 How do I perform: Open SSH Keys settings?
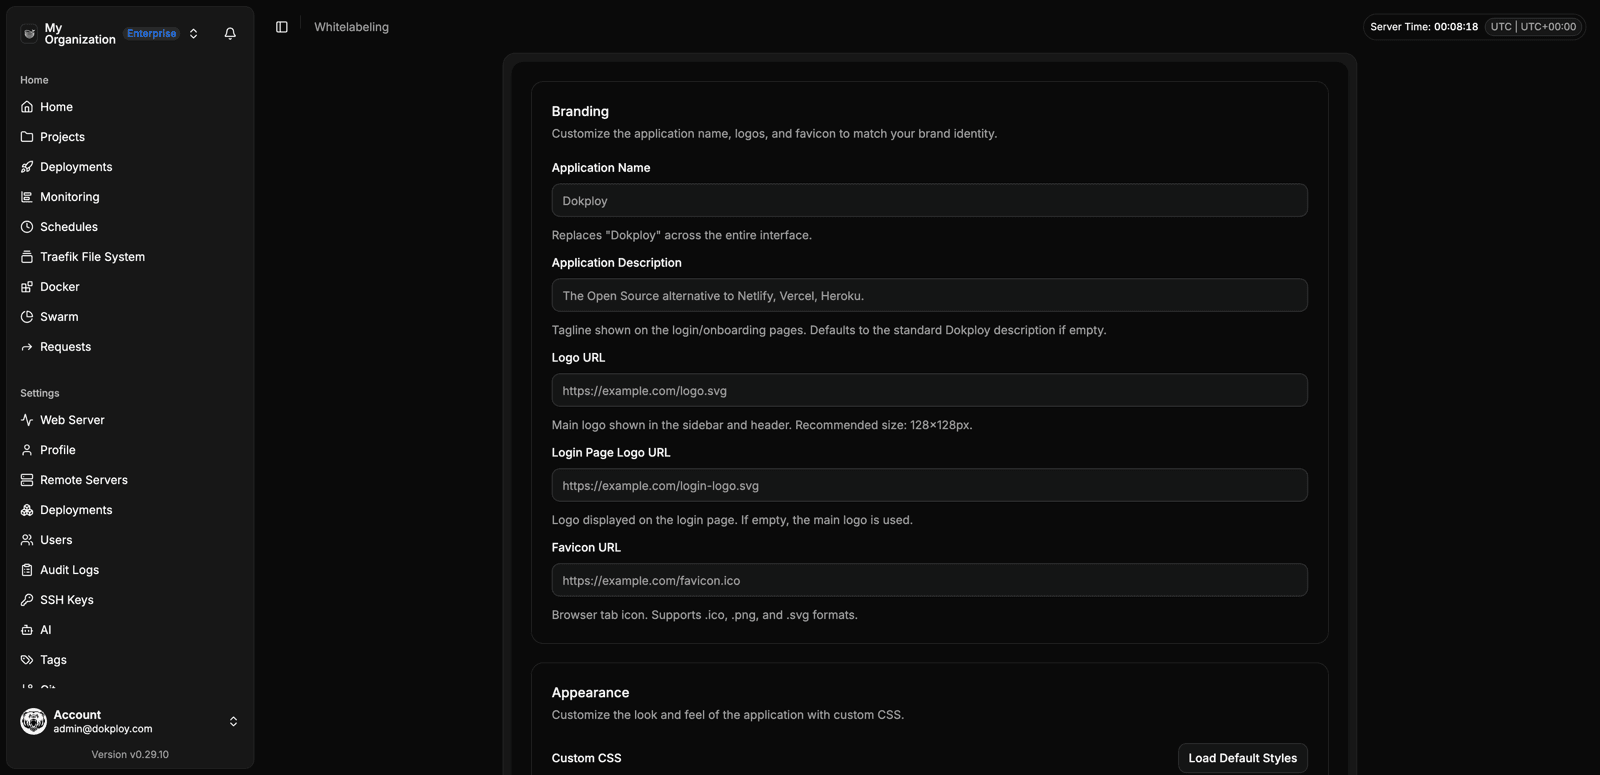130,600
